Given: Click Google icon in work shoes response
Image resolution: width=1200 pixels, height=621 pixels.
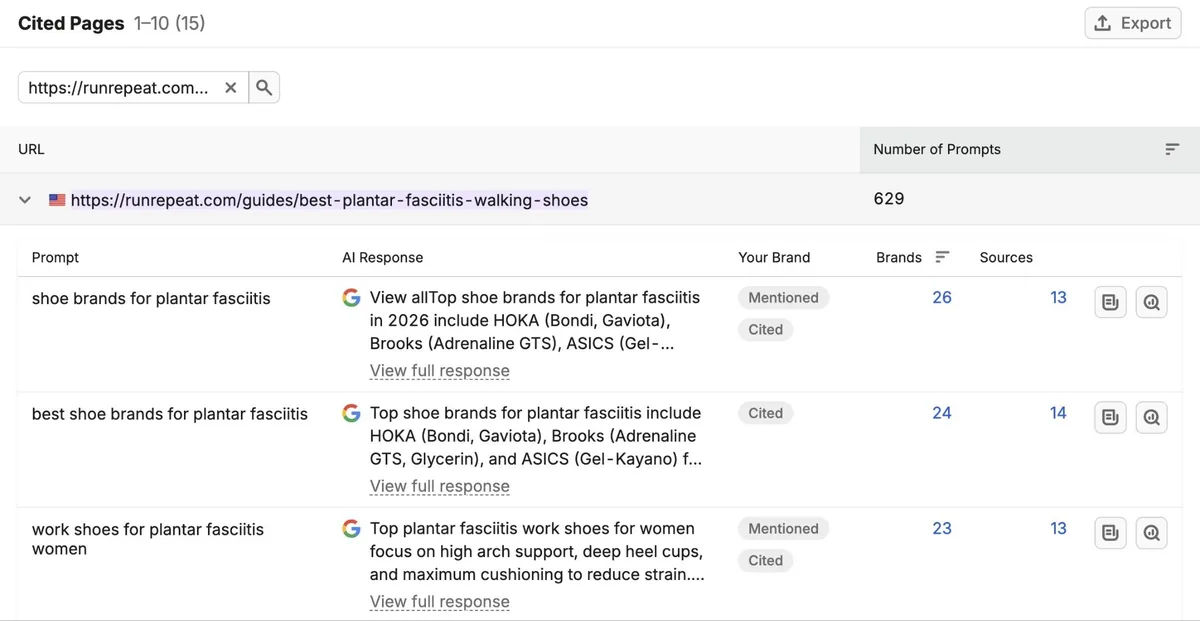Looking at the screenshot, I should point(351,528).
